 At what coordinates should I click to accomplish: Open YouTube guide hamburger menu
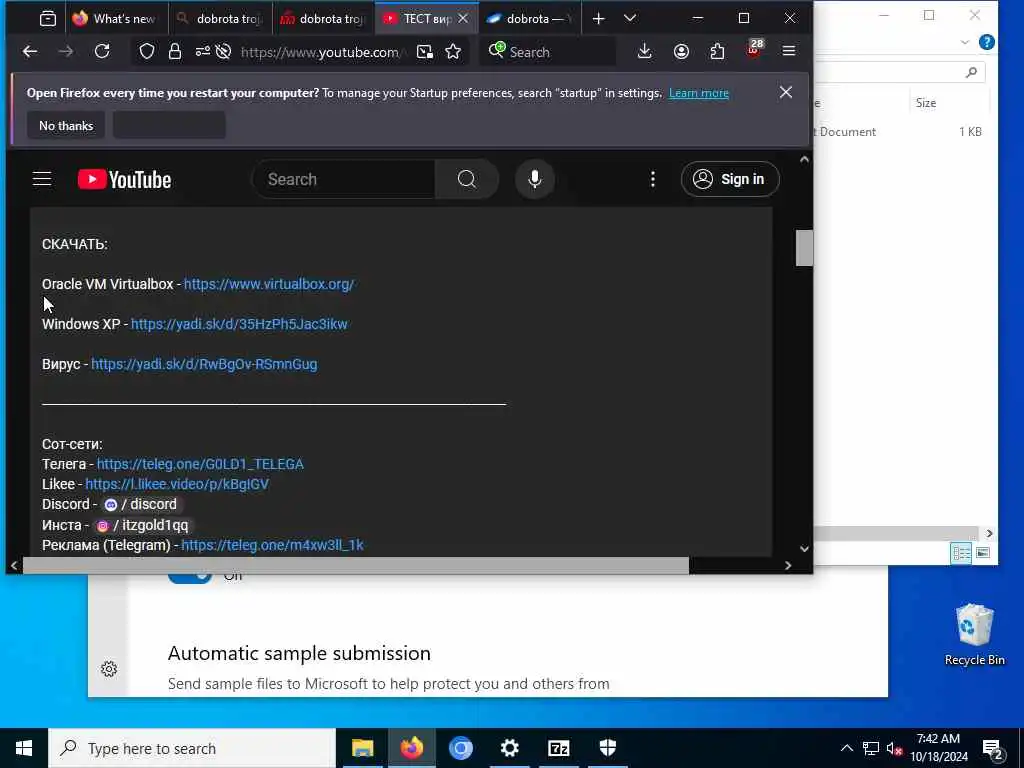(x=42, y=179)
